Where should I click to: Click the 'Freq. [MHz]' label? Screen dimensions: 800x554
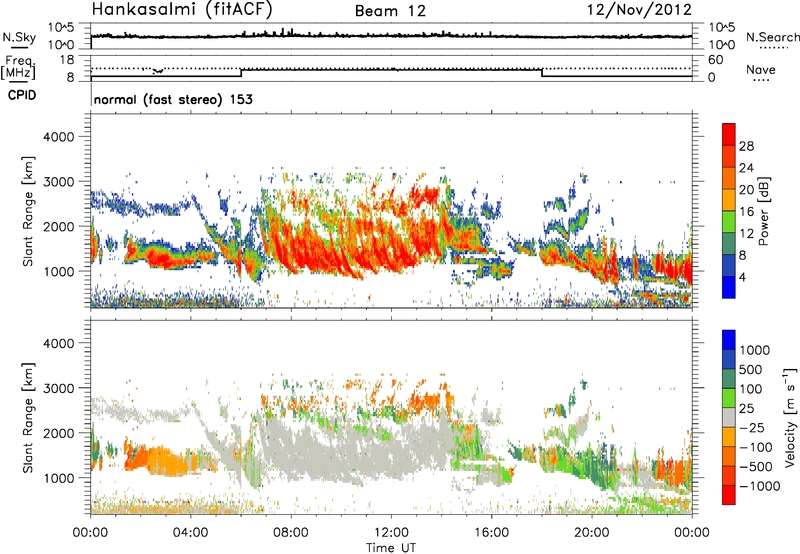(x=19, y=68)
